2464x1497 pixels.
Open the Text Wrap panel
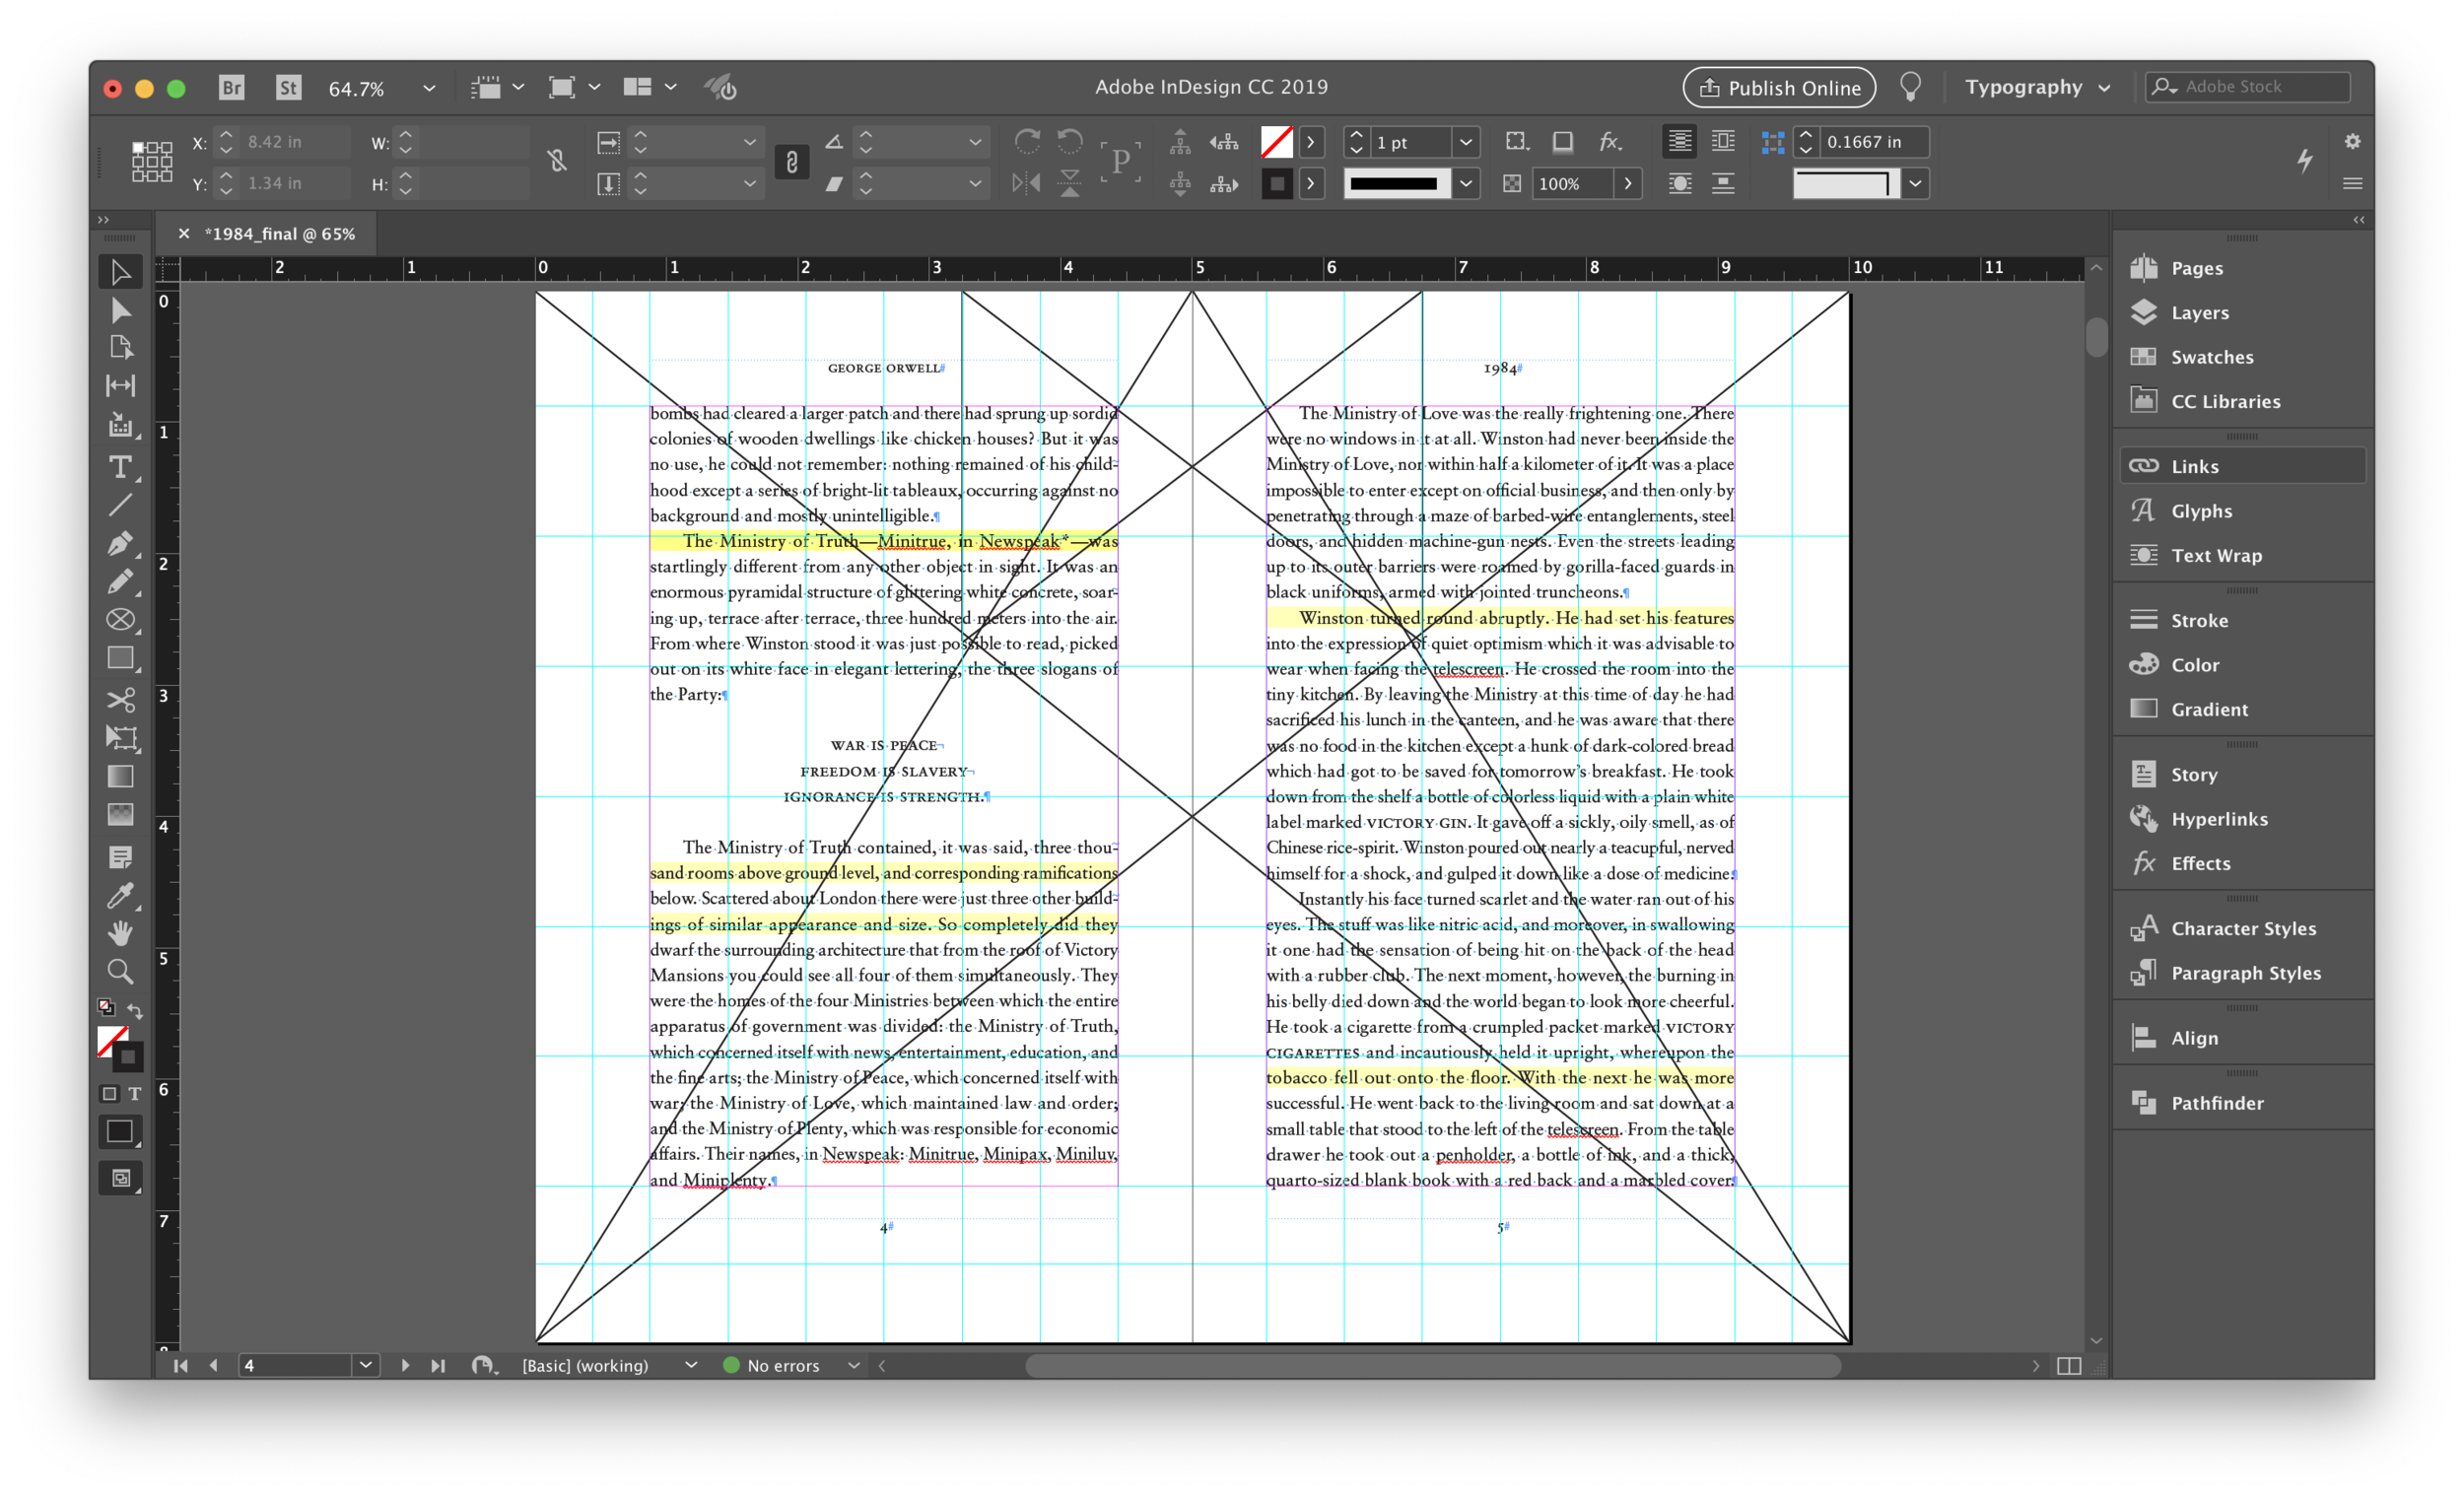point(2216,555)
